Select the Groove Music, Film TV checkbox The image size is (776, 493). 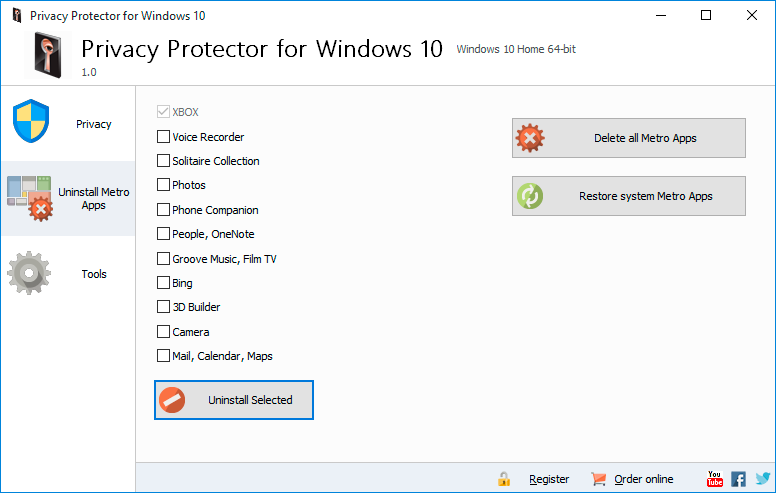pos(163,258)
